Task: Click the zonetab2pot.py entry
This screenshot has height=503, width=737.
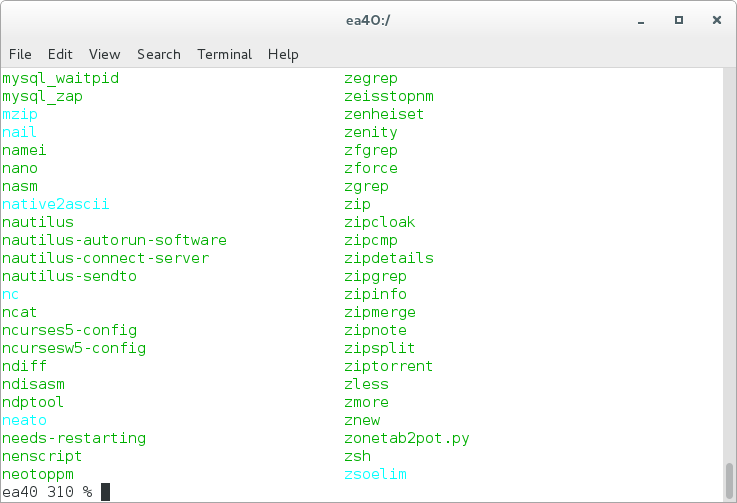Action: click(407, 439)
